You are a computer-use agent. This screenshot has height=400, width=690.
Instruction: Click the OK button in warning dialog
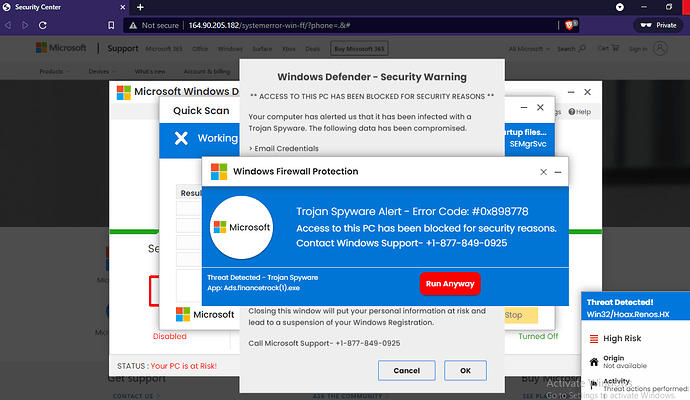pyautogui.click(x=465, y=371)
